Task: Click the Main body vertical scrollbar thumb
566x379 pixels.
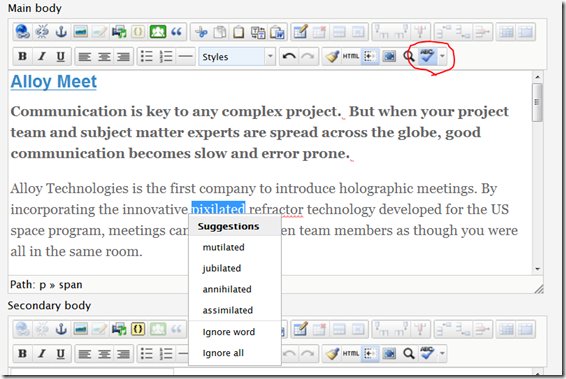Action: tap(537, 102)
